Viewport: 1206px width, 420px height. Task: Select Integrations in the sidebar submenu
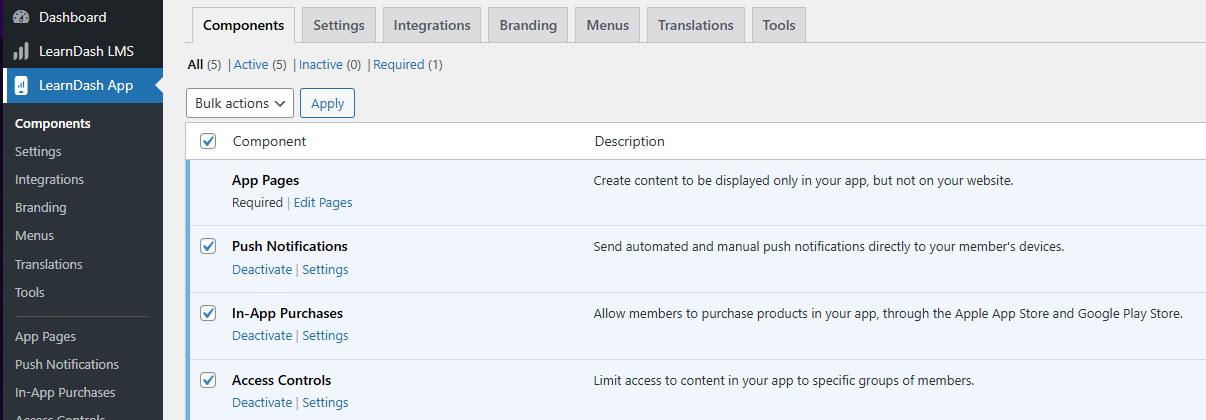coord(49,180)
